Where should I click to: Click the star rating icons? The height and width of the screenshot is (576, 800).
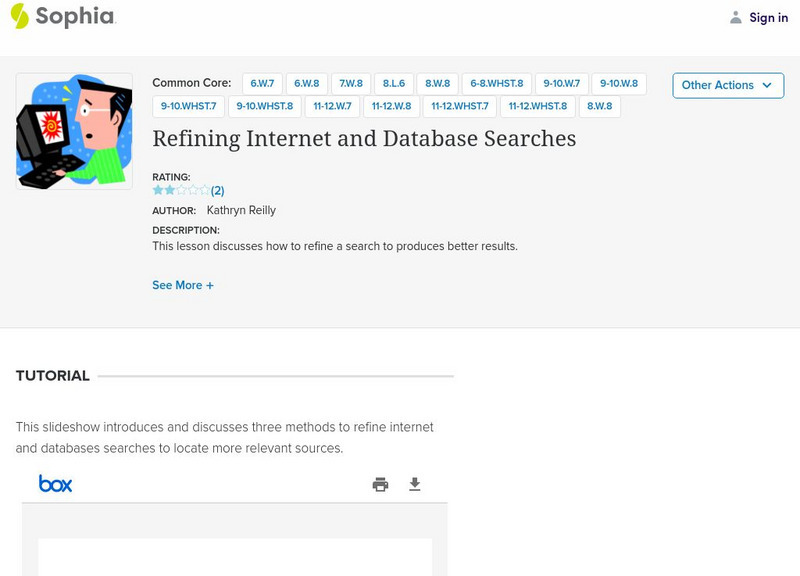pyautogui.click(x=181, y=190)
